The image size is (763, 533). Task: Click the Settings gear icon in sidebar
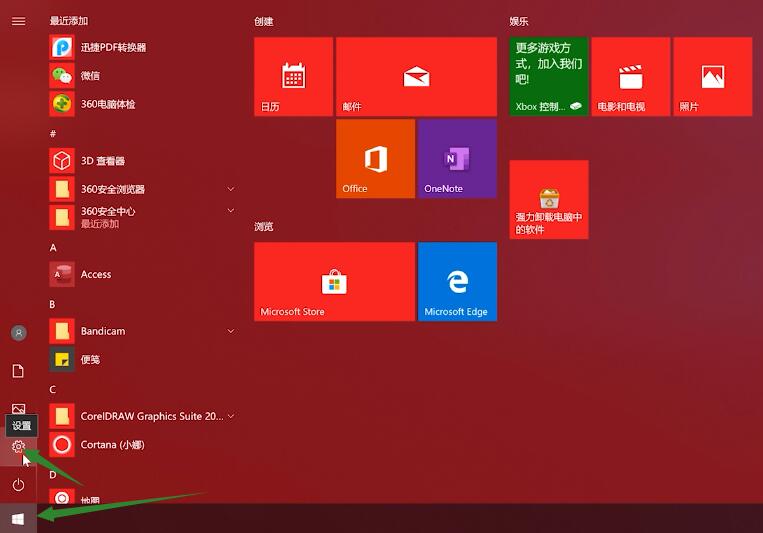click(x=18, y=447)
